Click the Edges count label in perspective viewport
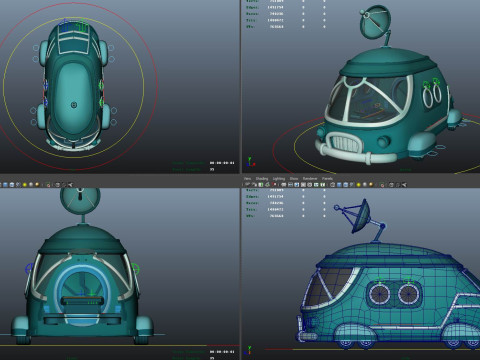This screenshot has width=480, height=360. (x=251, y=7)
